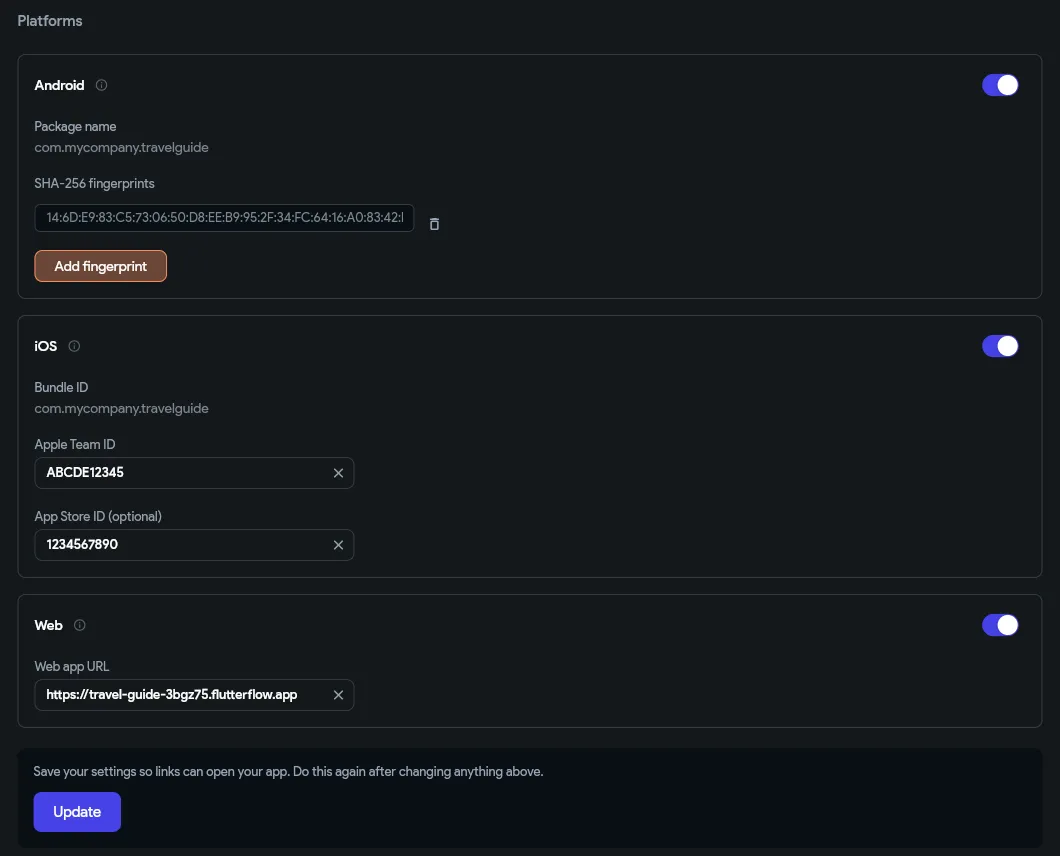Screen dimensions: 1060x856
Task: Click the info icon next to Android
Action: click(x=101, y=85)
